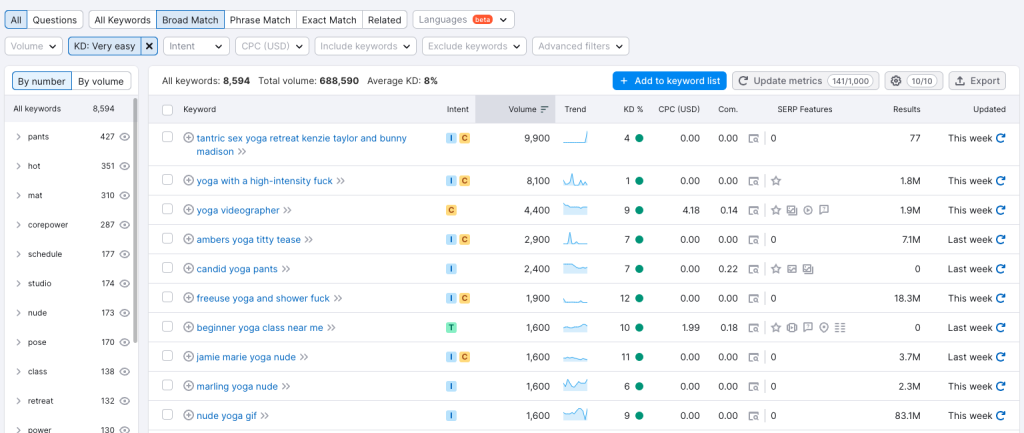Open the Intent filter dropdown

coord(197,46)
